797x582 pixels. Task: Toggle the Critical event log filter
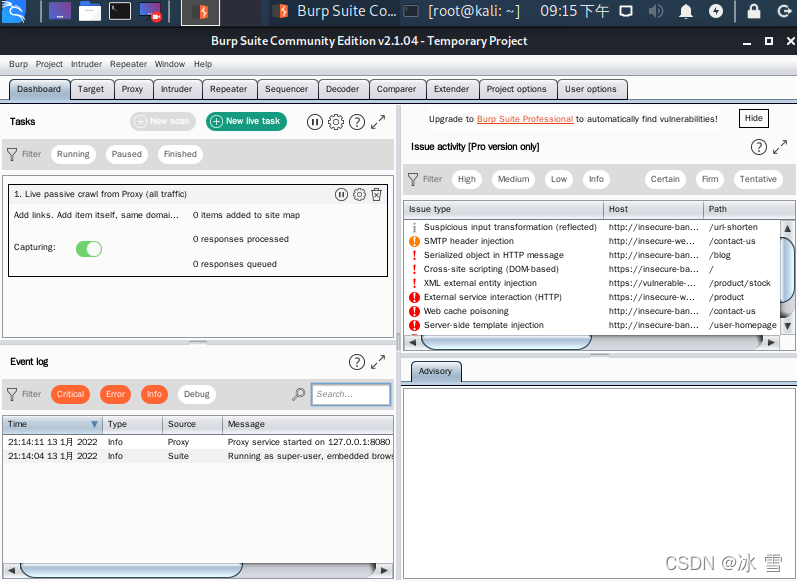[x=70, y=394]
